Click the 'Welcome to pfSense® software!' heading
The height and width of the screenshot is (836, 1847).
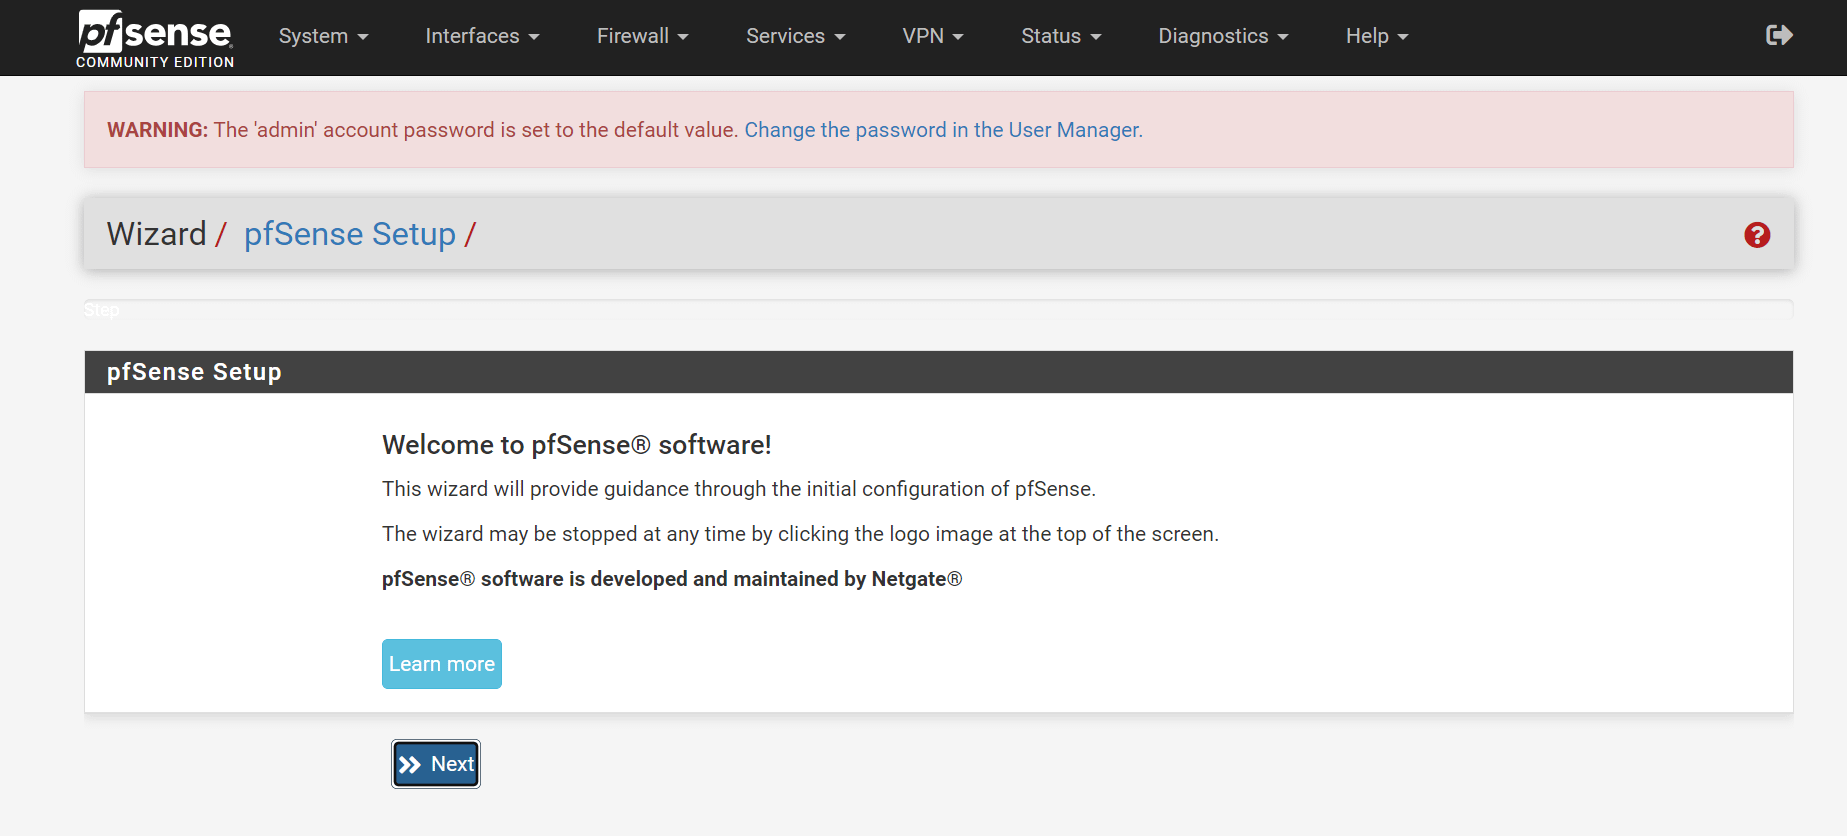coord(577,445)
